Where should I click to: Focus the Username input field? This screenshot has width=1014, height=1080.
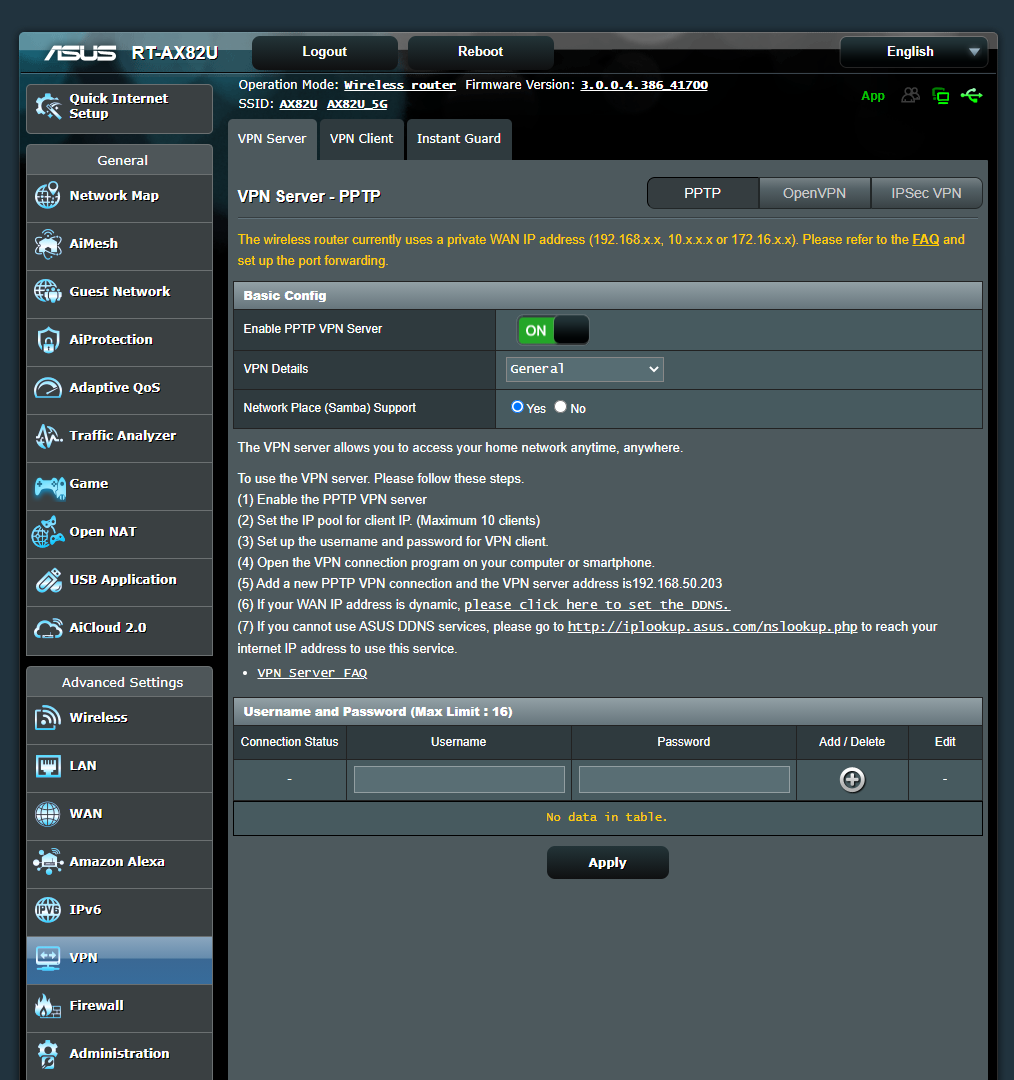coord(459,780)
